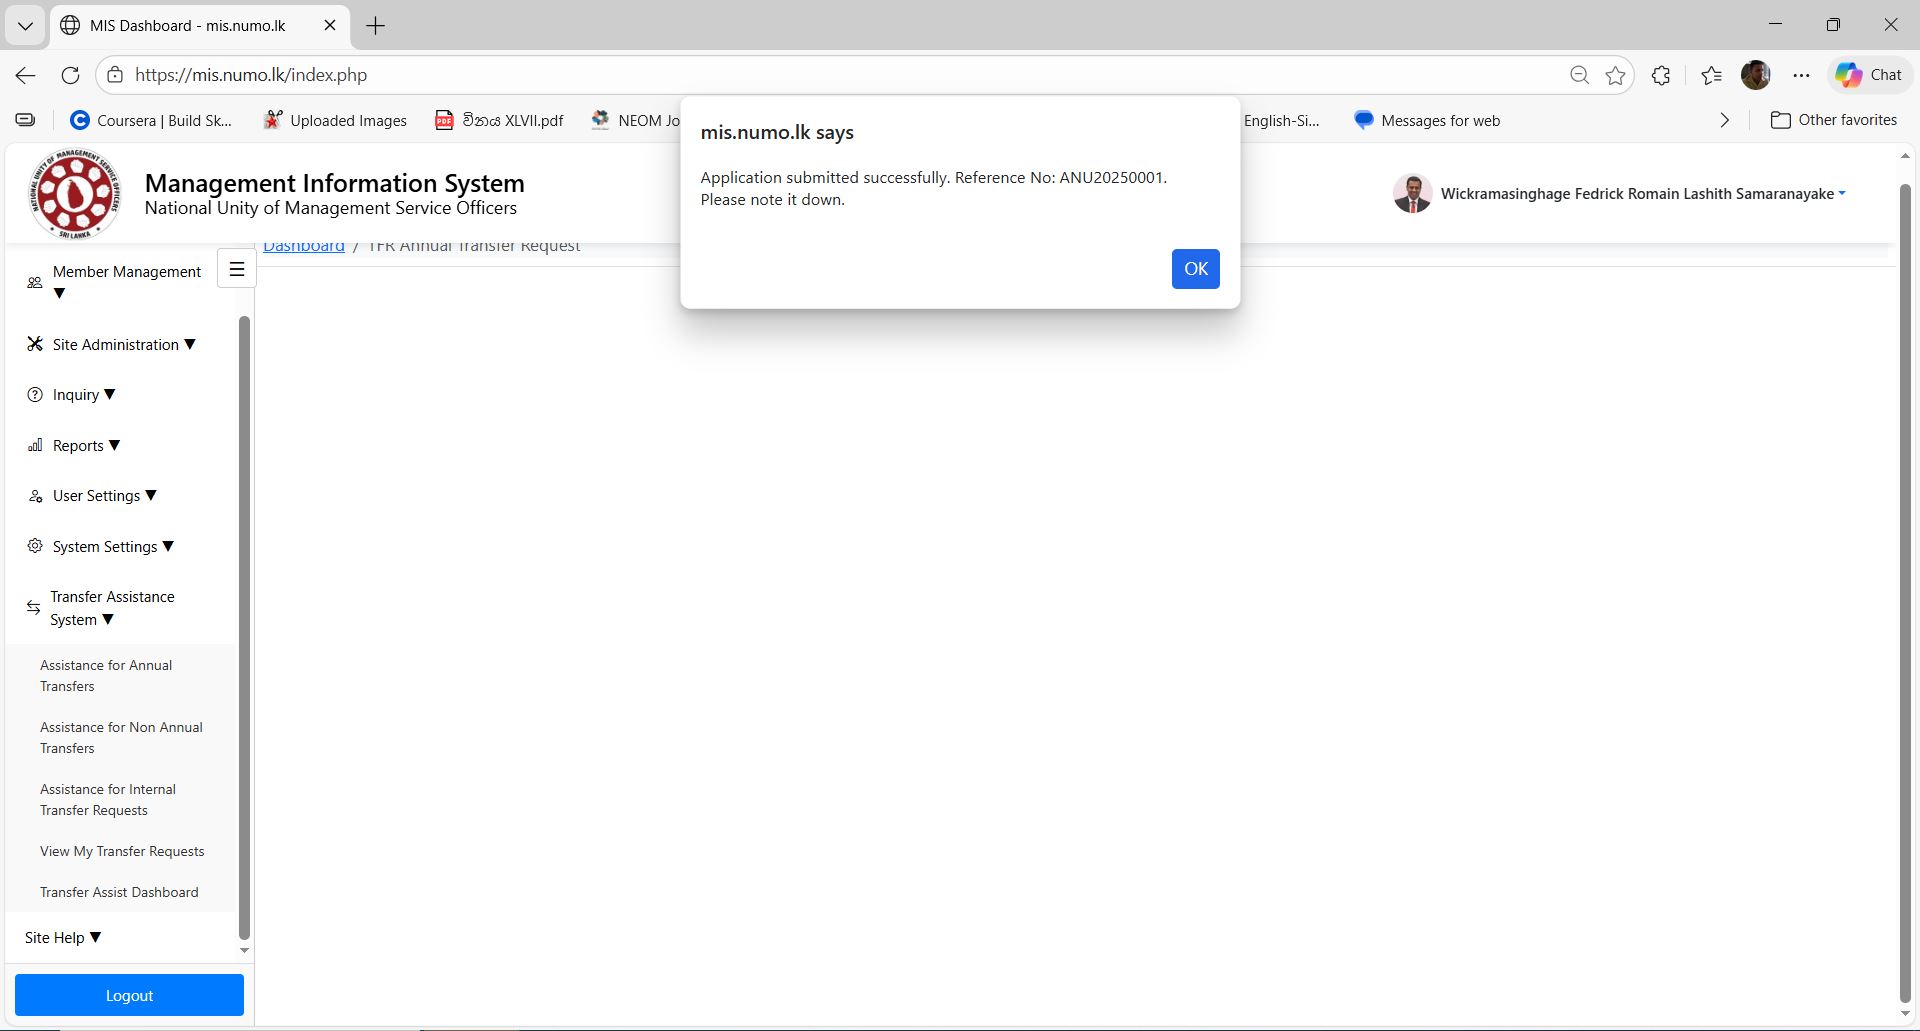This screenshot has height=1031, width=1920.
Task: Open the user name profile dropdown
Action: [1636, 194]
